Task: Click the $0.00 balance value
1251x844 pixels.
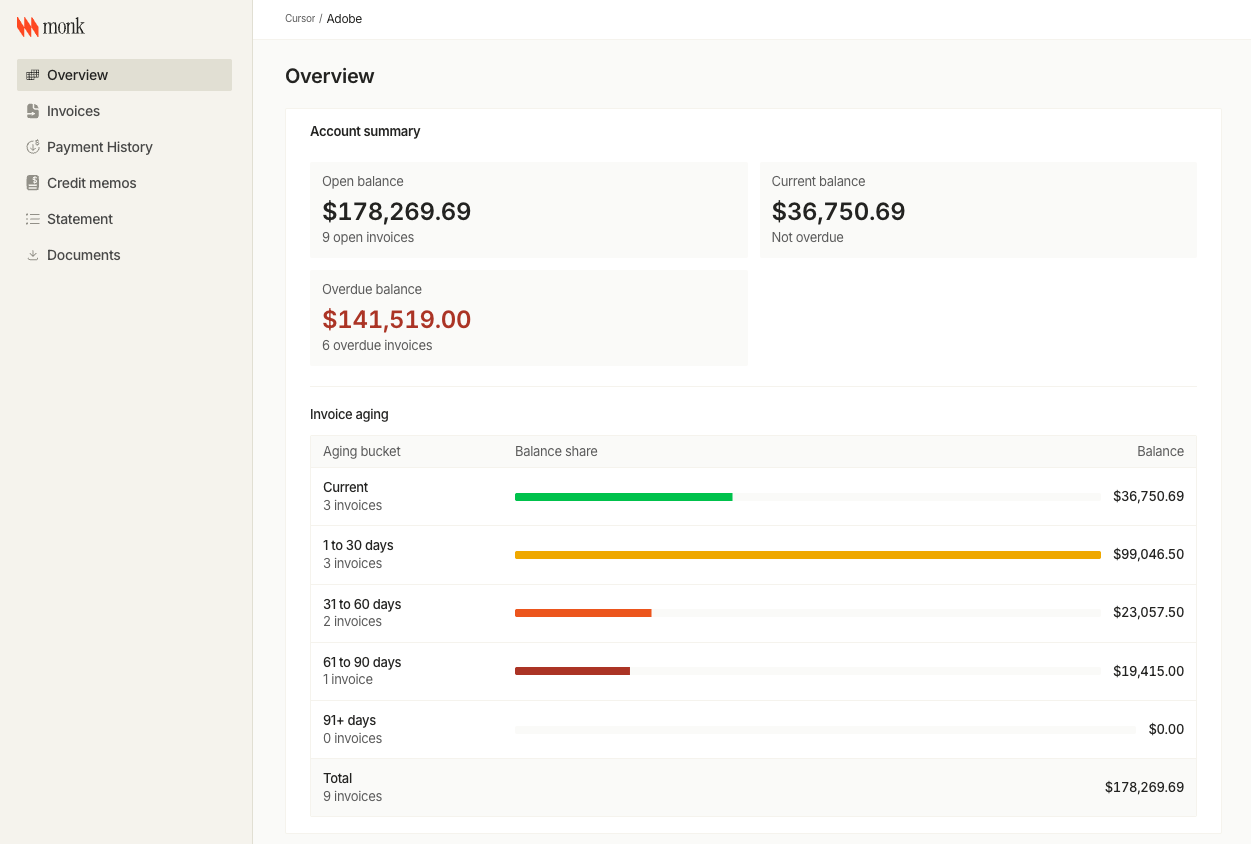Action: click(1166, 730)
